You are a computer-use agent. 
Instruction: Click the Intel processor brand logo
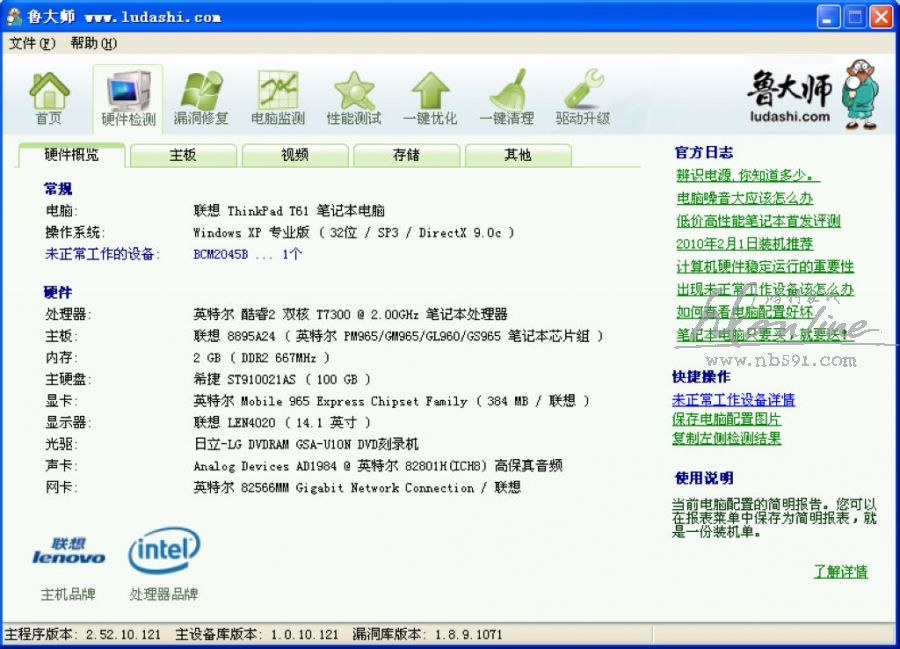[x=164, y=552]
